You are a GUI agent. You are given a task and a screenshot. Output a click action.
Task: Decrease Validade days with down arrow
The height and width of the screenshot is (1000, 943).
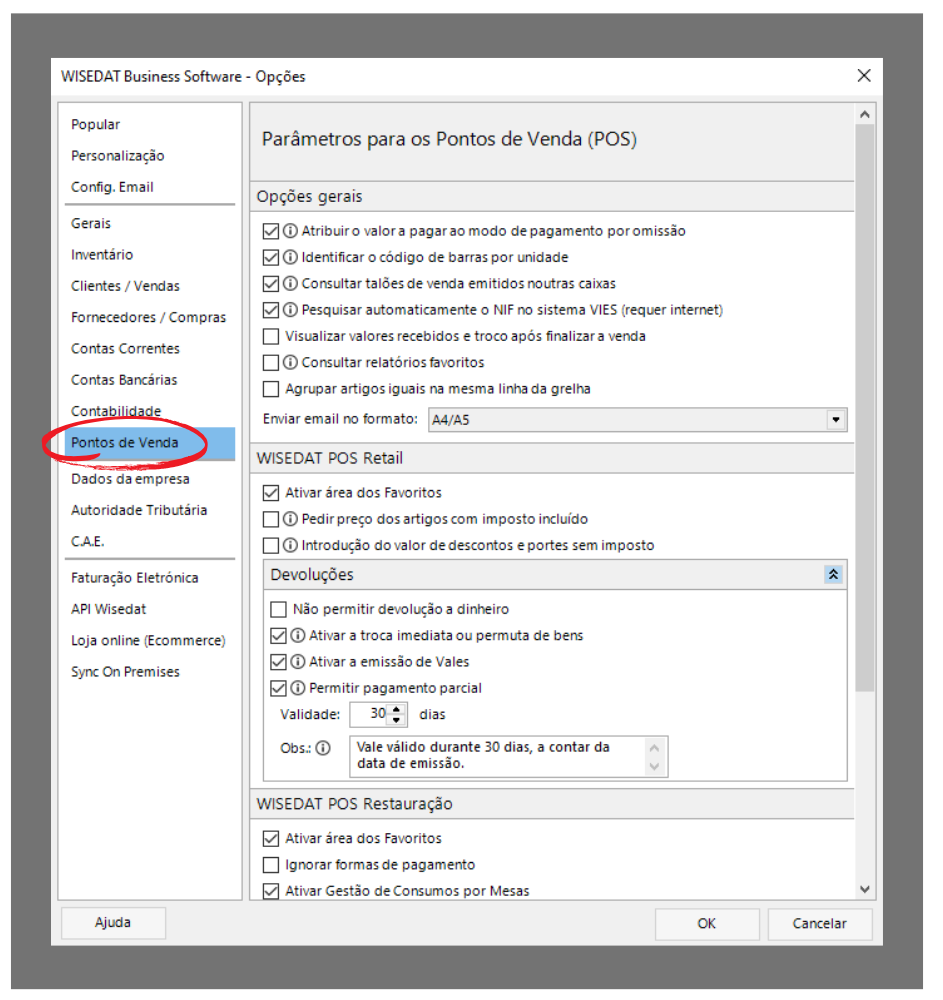pyautogui.click(x=397, y=719)
